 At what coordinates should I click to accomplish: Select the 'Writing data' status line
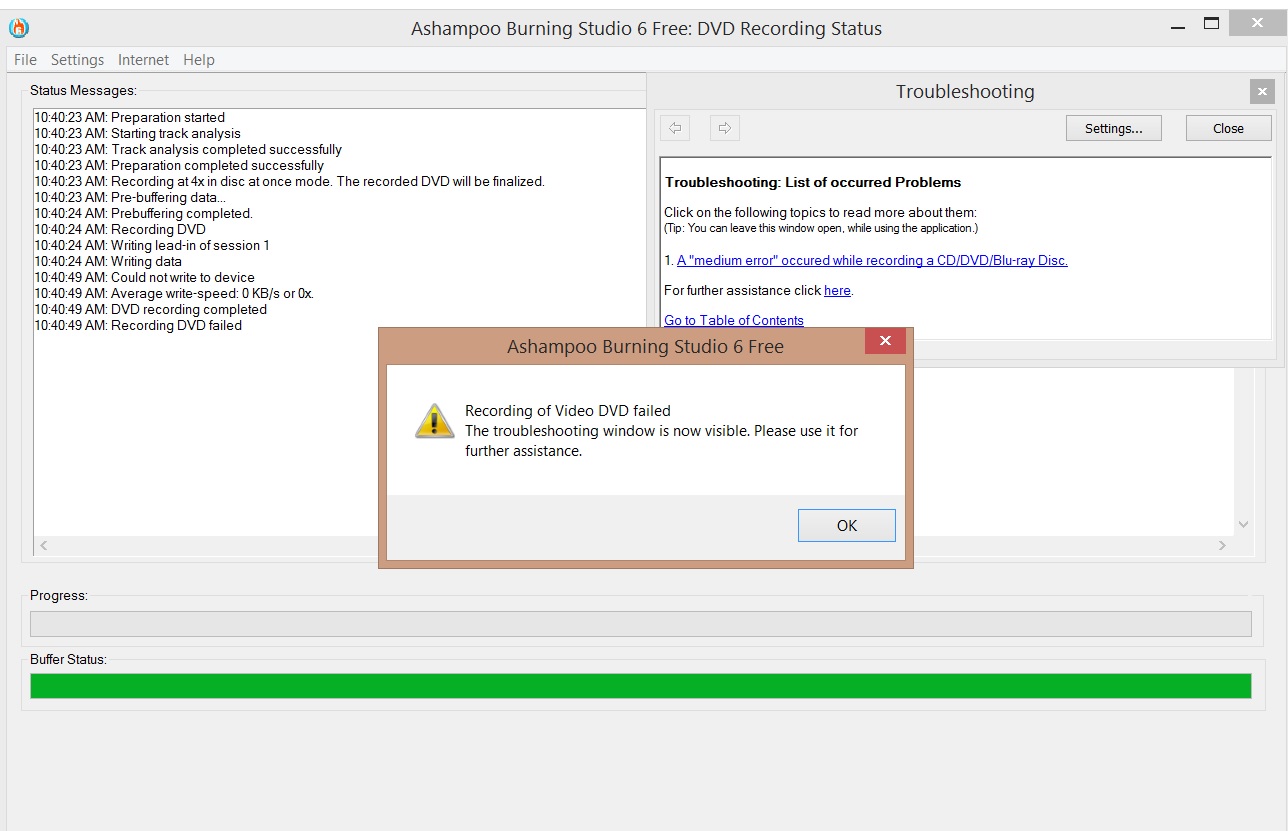(x=109, y=261)
